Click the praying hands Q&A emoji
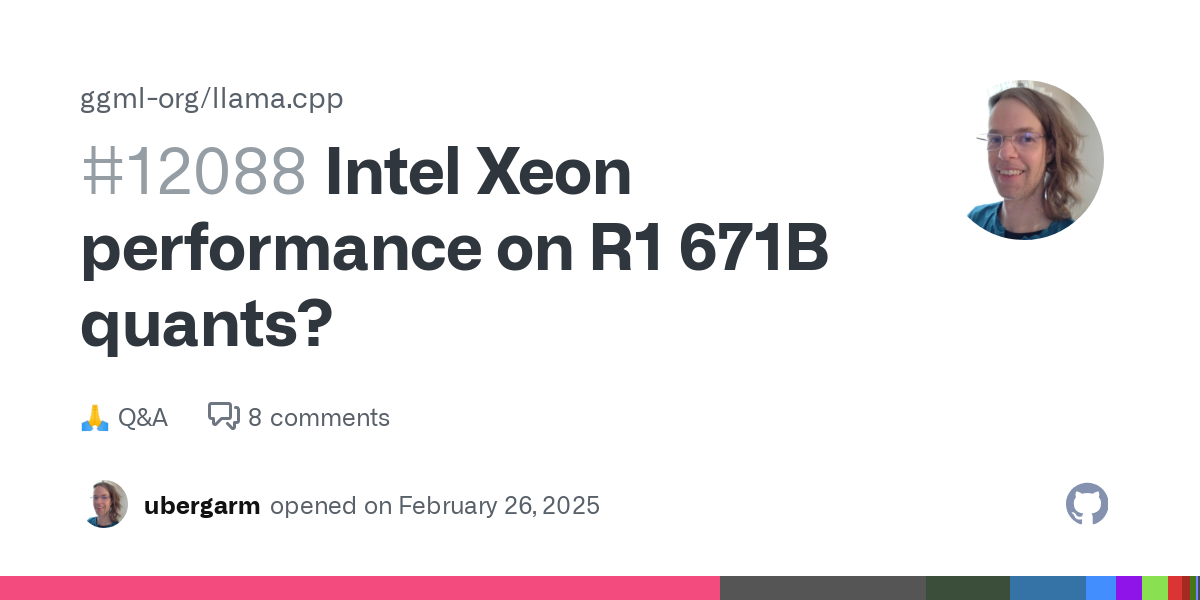The image size is (1200, 600). (x=94, y=418)
